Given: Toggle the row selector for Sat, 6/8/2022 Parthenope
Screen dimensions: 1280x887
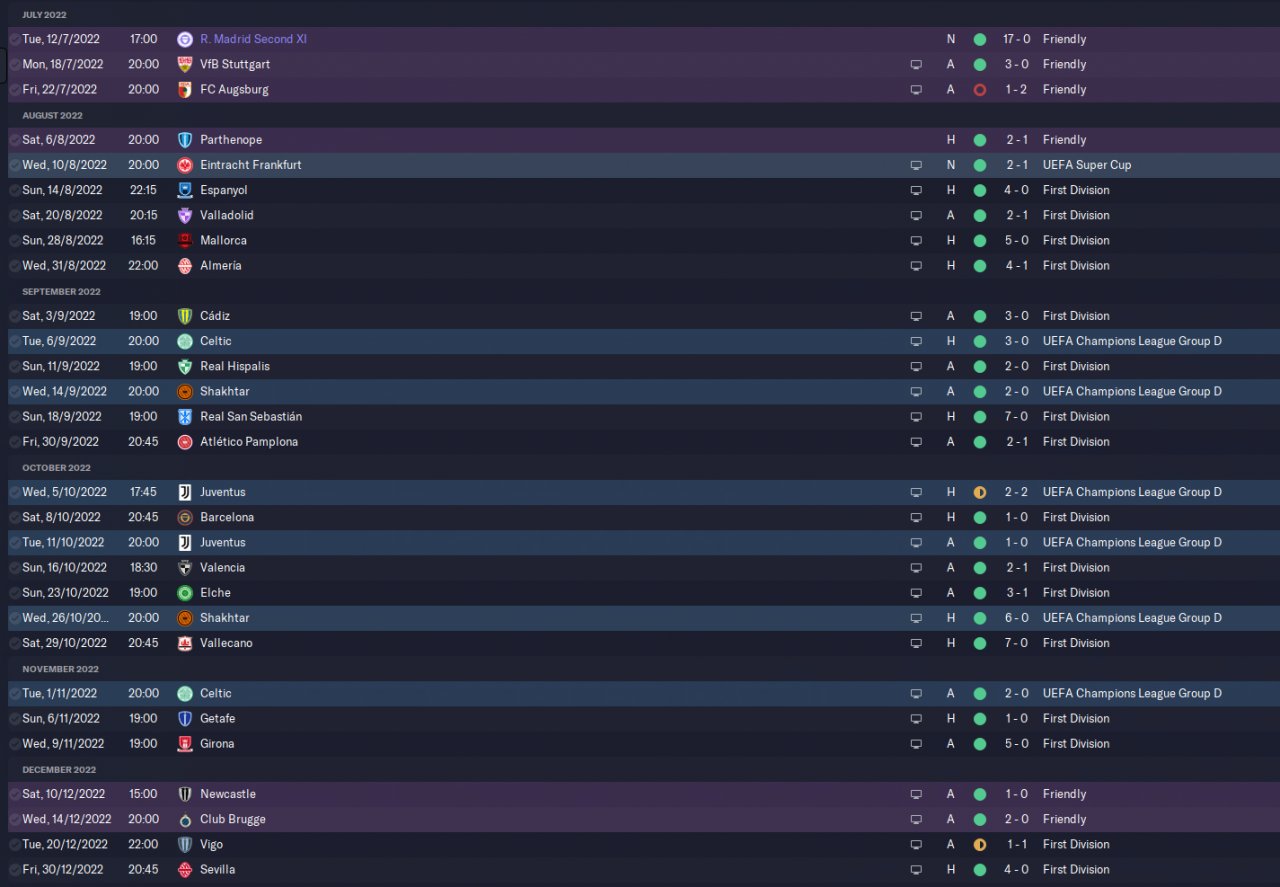Looking at the screenshot, I should [14, 140].
